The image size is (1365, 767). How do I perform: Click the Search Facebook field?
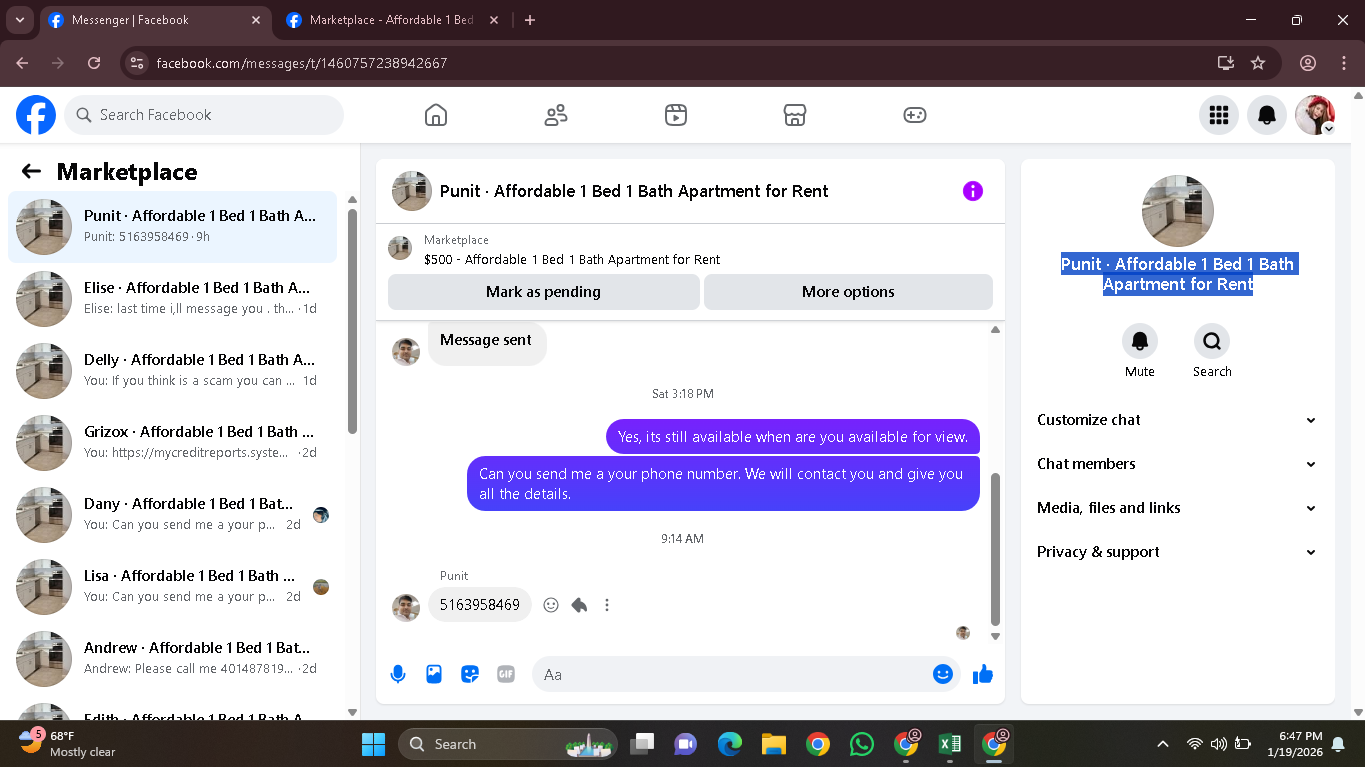(204, 115)
